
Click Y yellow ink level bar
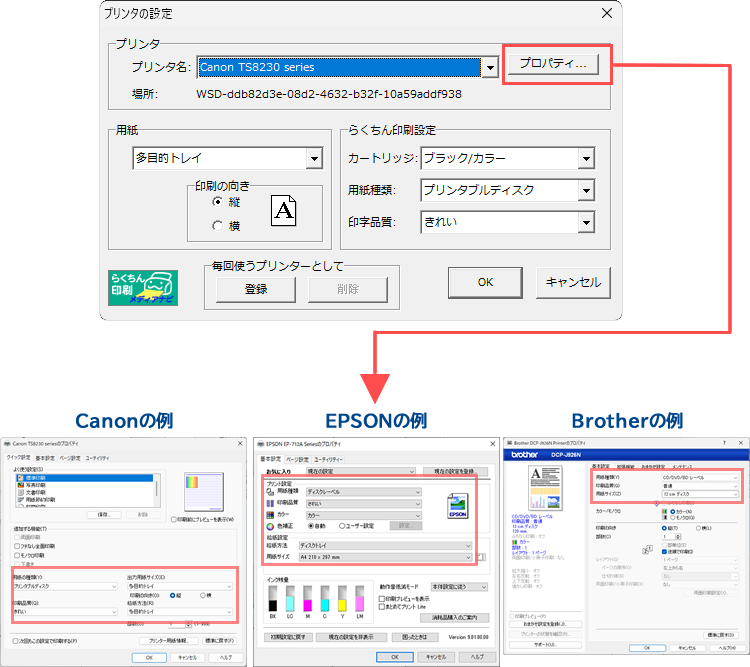[x=342, y=599]
